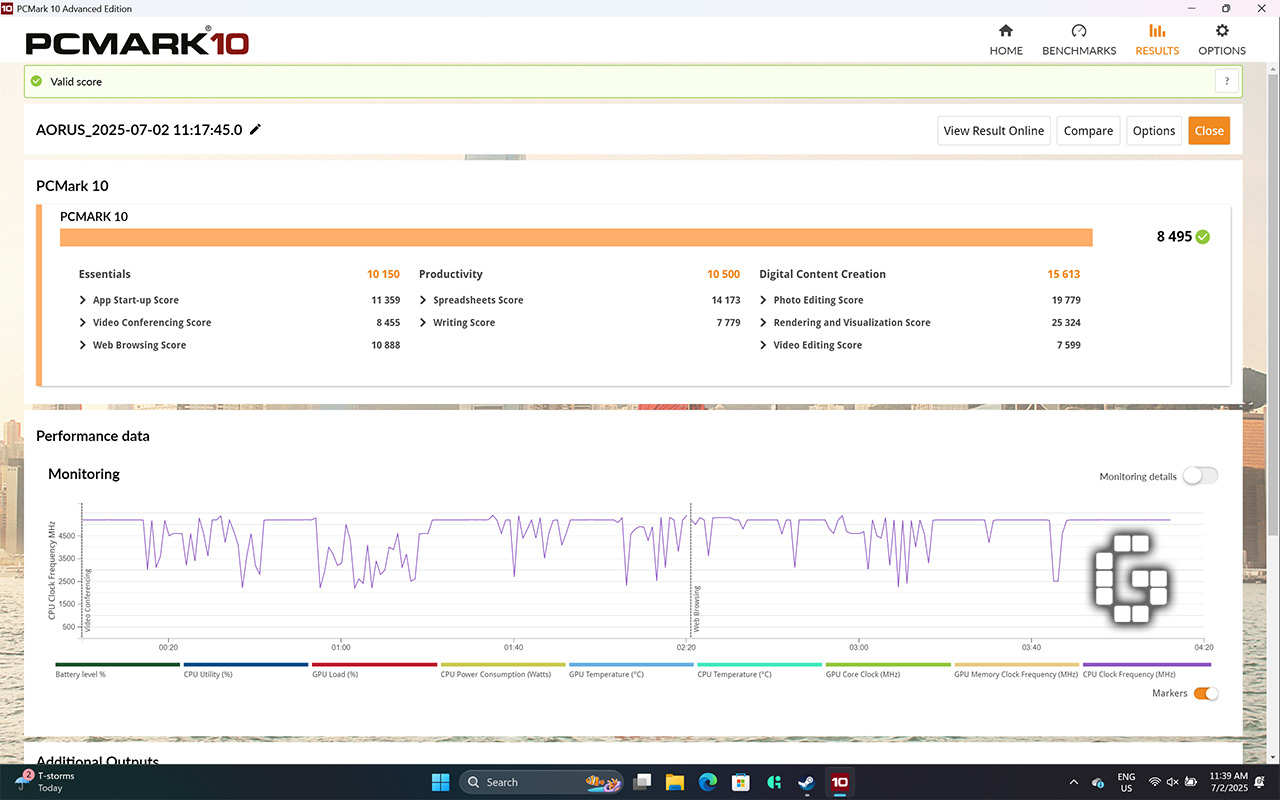Viewport: 1280px width, 800px height.
Task: Click the OneDrive cloud tray icon
Action: click(x=1098, y=782)
